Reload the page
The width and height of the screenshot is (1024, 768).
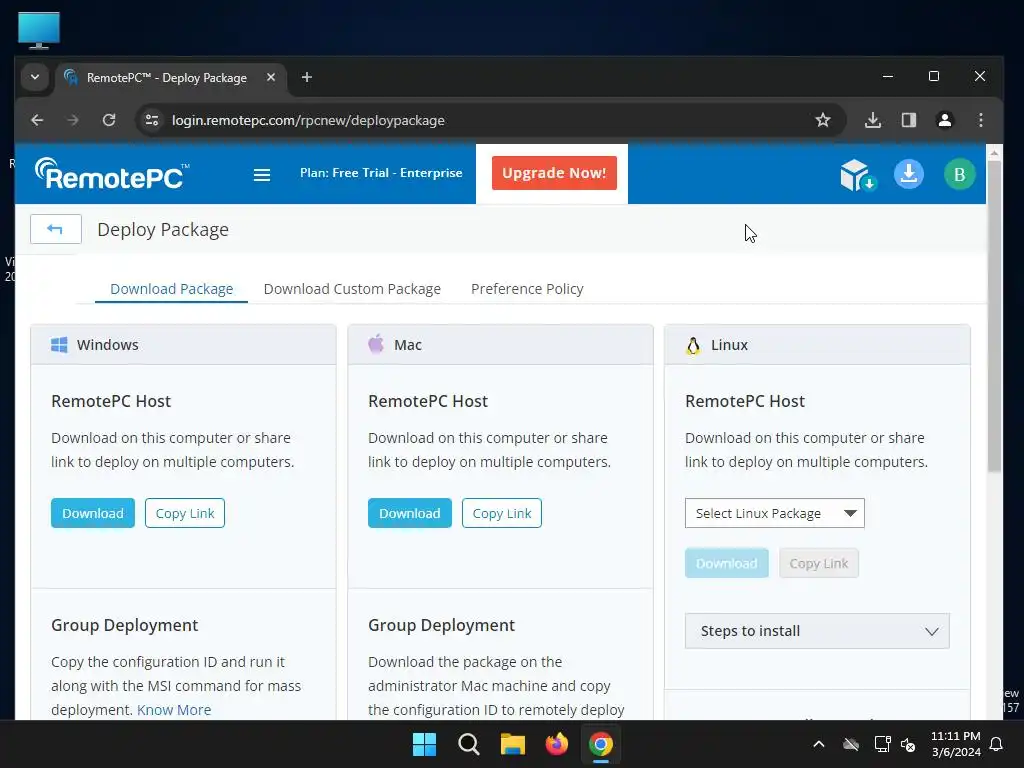[x=109, y=120]
